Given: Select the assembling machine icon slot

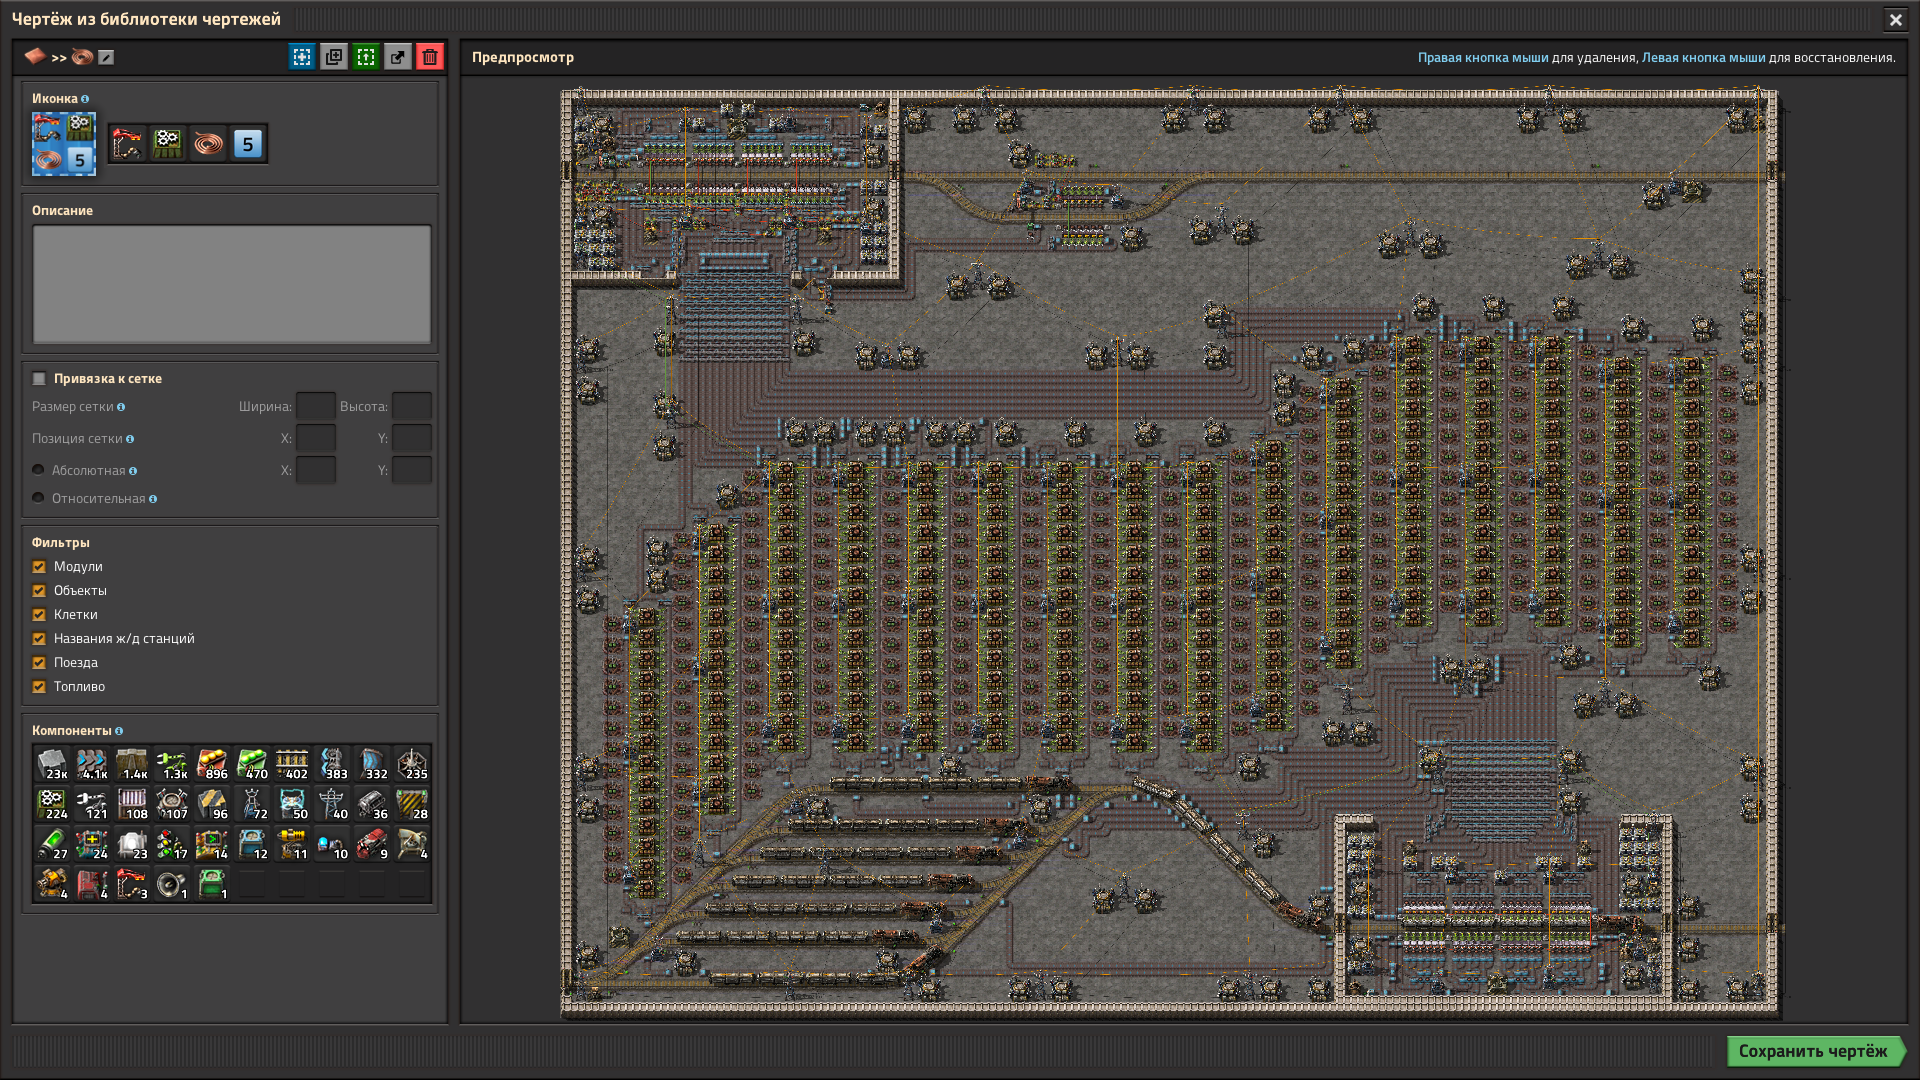Looking at the screenshot, I should 168,144.
